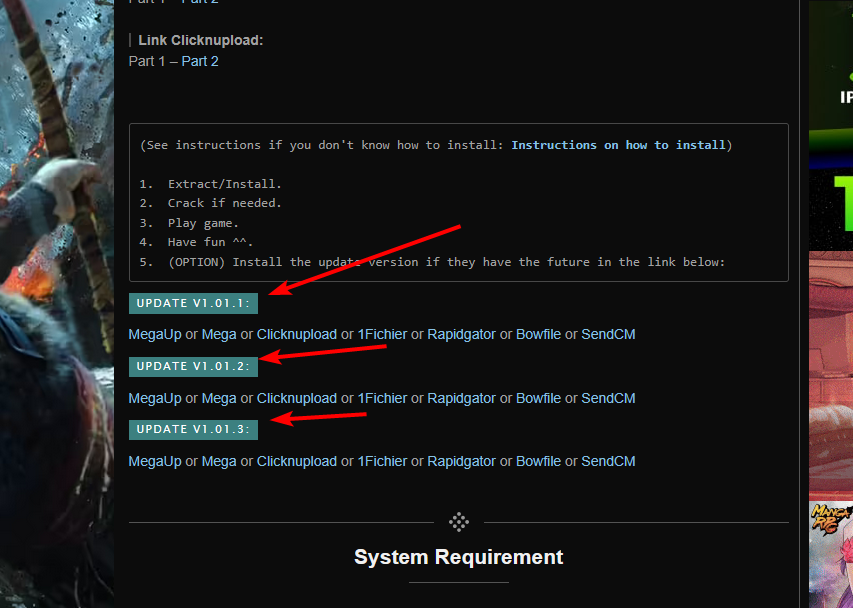Click the UPDATE V1.01.2 label button
This screenshot has width=853, height=608.
pyautogui.click(x=193, y=367)
